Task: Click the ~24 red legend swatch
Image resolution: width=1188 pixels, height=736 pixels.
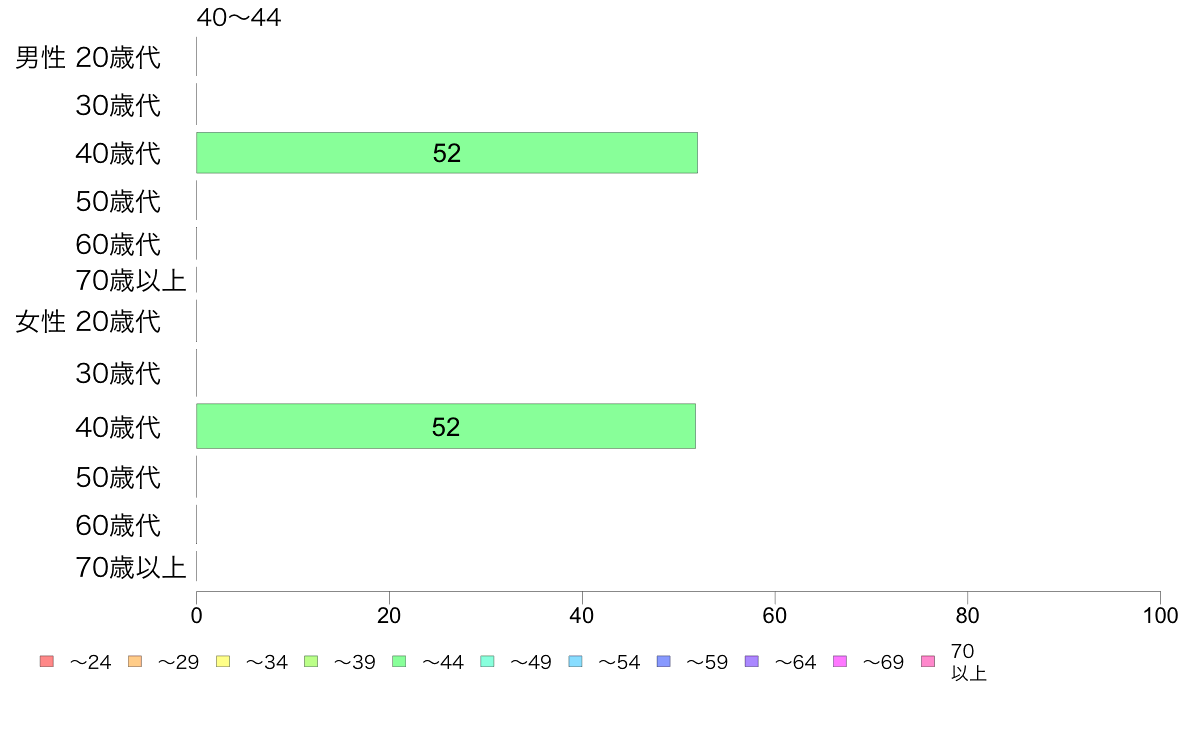Action: pyautogui.click(x=47, y=661)
